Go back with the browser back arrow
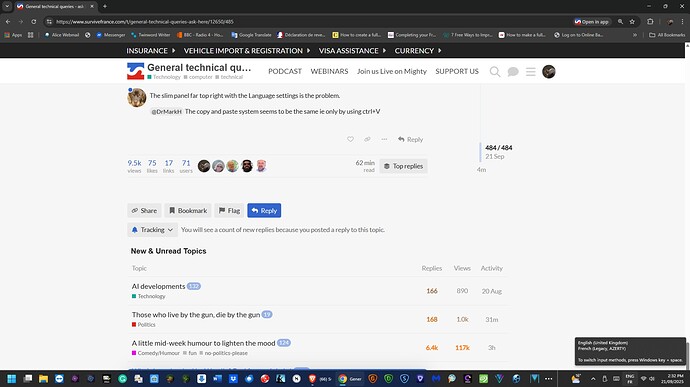 [8, 22]
